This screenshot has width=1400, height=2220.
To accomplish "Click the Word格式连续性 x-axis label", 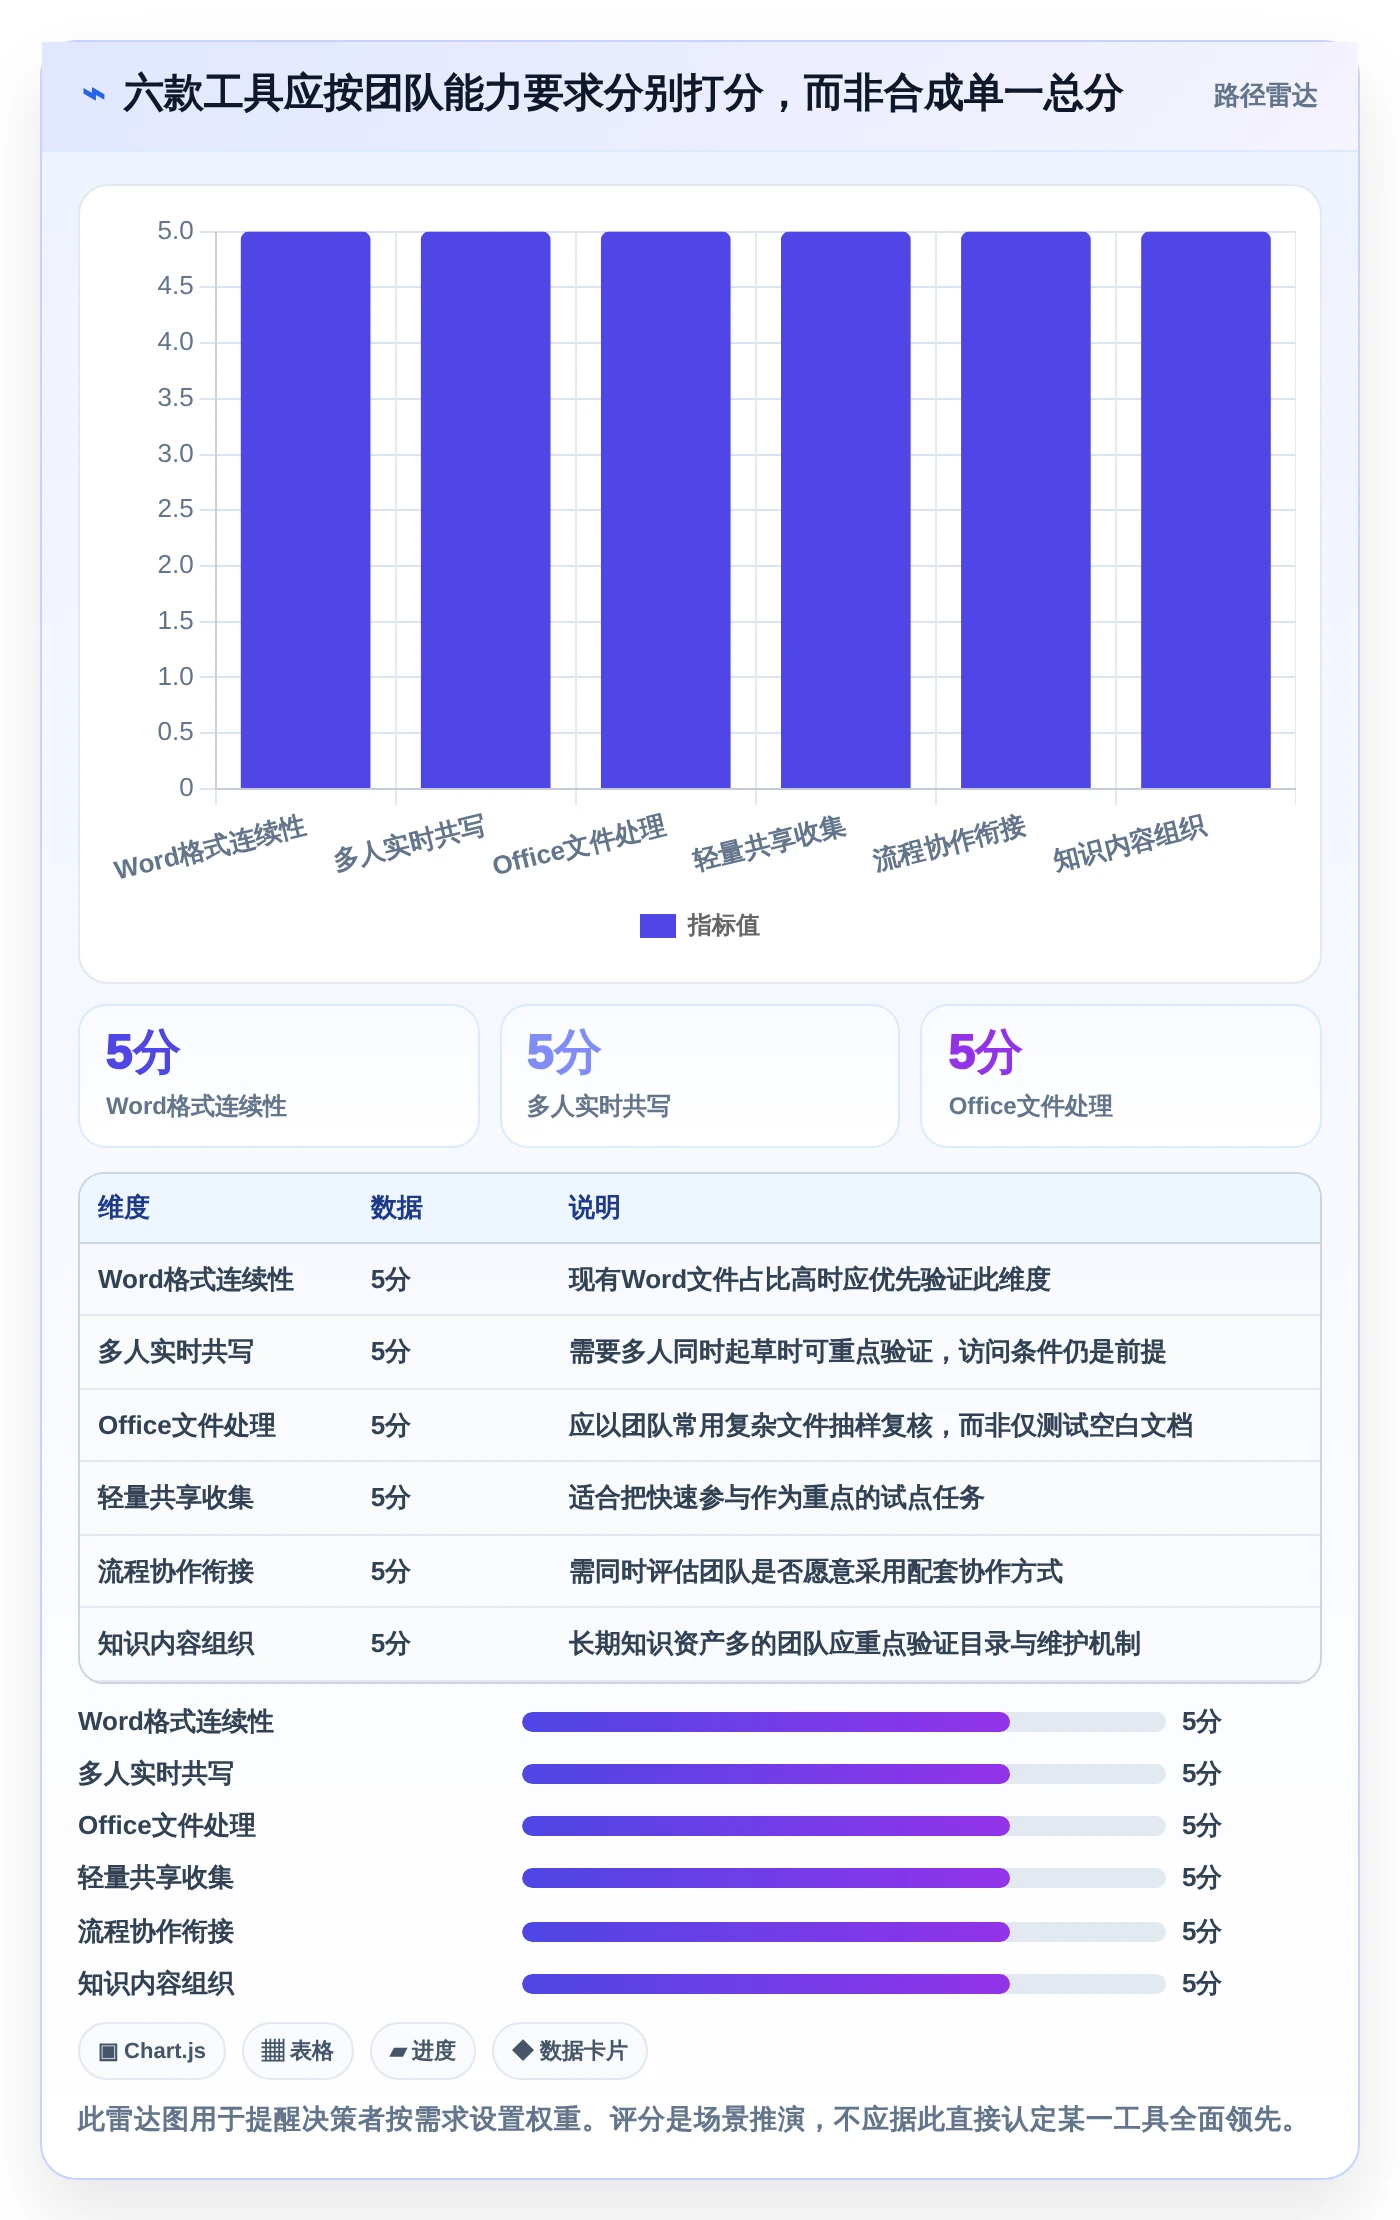I will coord(210,847).
